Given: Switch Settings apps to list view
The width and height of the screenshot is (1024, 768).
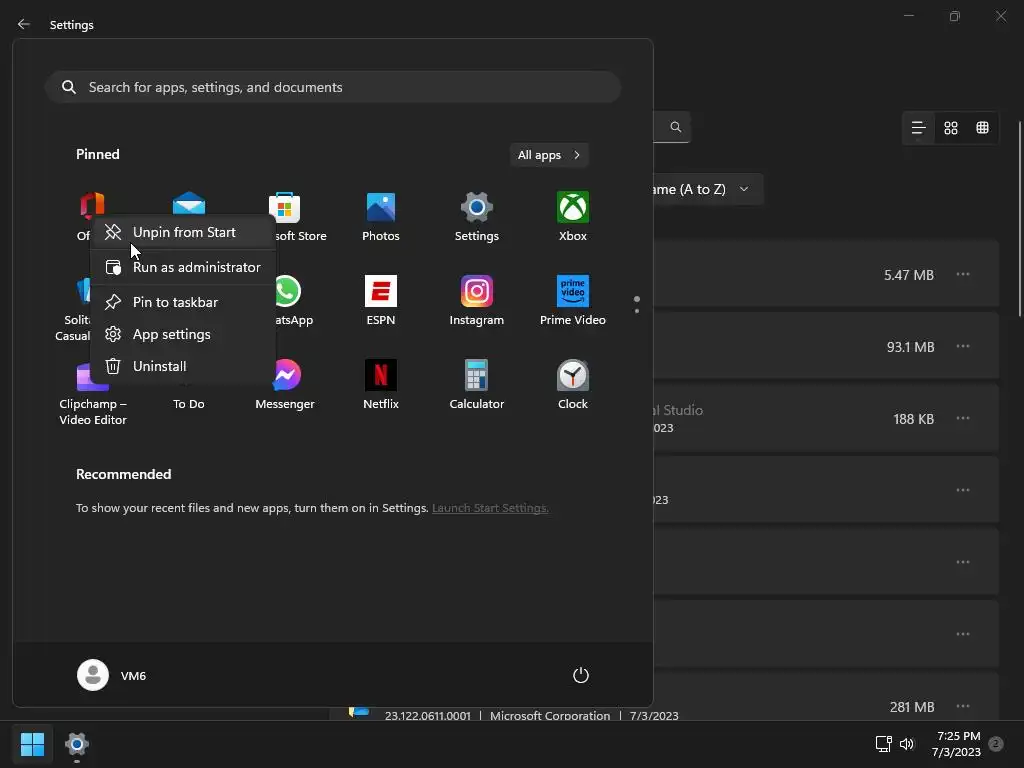Looking at the screenshot, I should [918, 128].
